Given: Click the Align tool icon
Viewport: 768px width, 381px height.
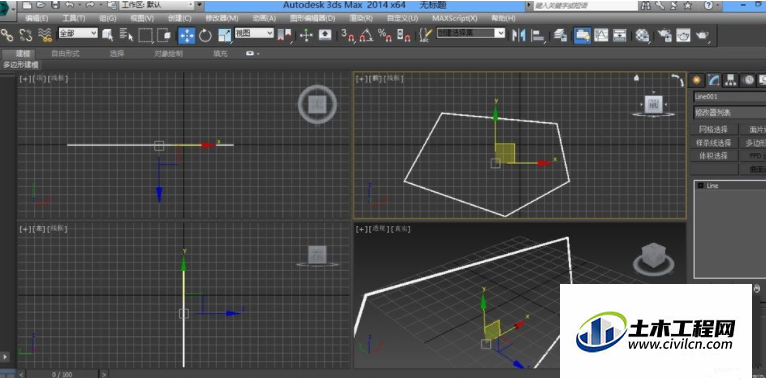Looking at the screenshot, I should [x=538, y=35].
